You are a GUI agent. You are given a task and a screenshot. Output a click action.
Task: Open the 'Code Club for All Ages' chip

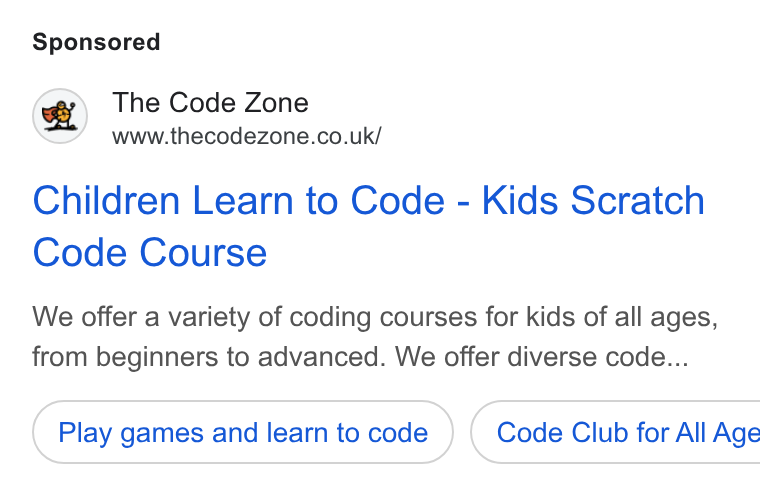pos(616,432)
